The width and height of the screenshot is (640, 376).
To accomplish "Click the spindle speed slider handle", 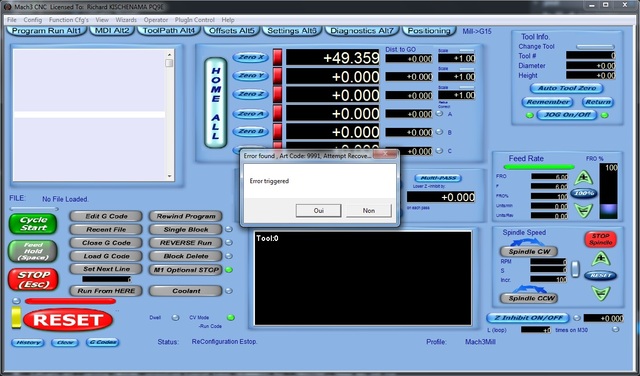I will 575,269.
